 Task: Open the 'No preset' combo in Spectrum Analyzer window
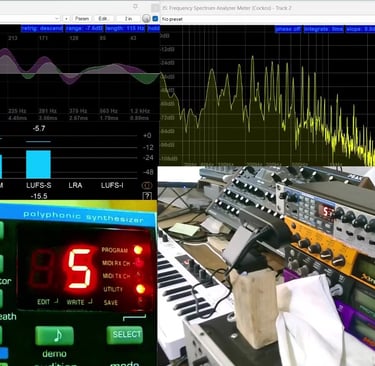[x=268, y=19]
